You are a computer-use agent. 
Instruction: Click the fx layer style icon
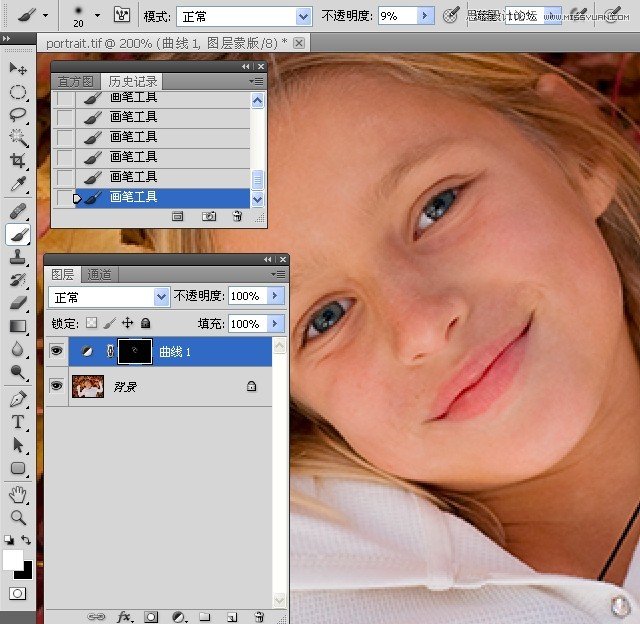(x=125, y=617)
